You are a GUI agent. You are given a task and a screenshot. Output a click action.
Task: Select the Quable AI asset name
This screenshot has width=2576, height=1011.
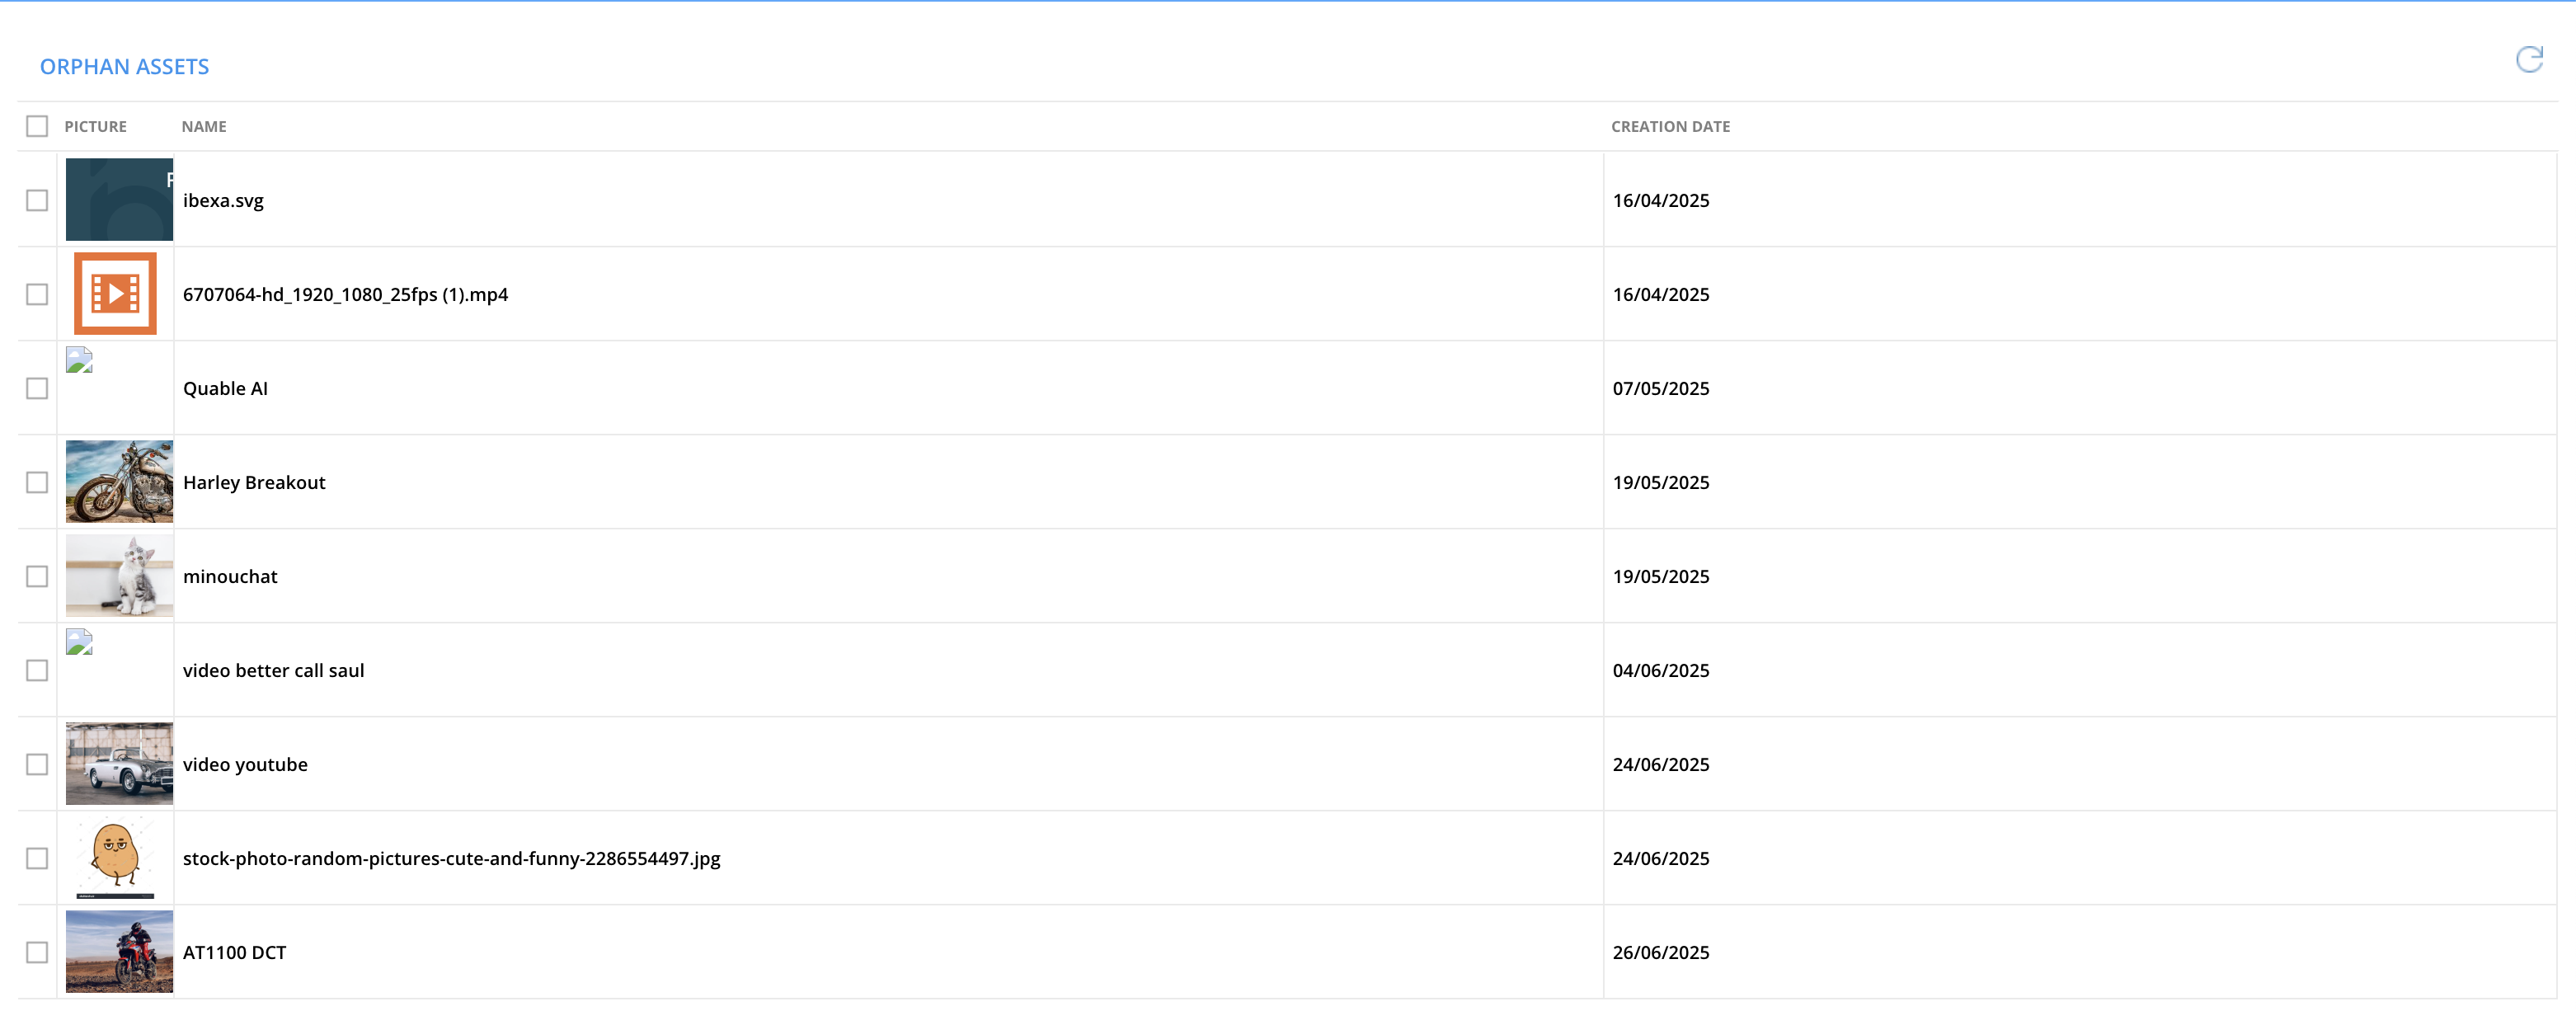[x=225, y=388]
